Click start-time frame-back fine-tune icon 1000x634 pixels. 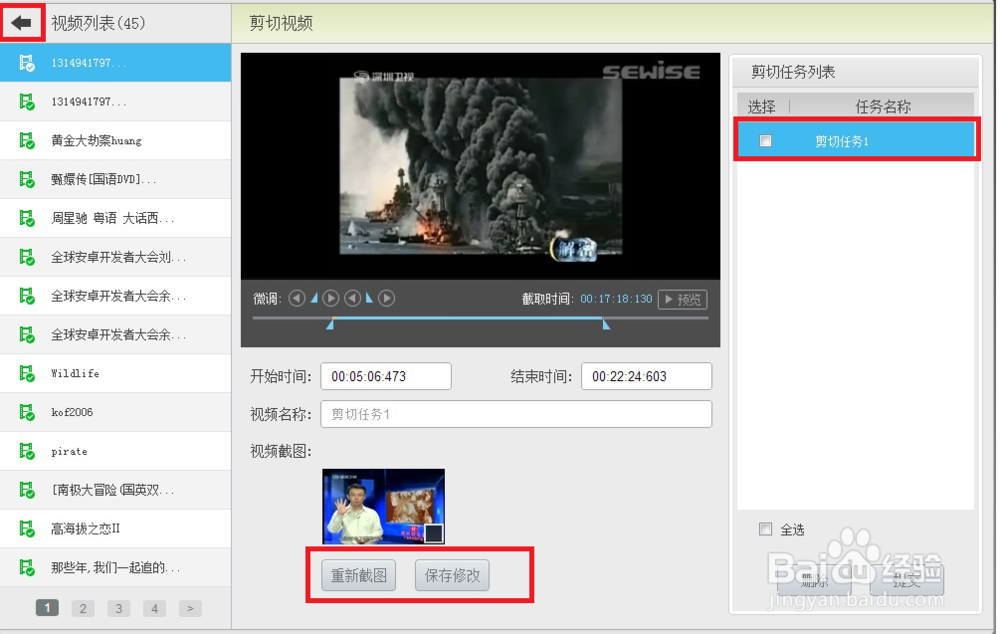298,297
